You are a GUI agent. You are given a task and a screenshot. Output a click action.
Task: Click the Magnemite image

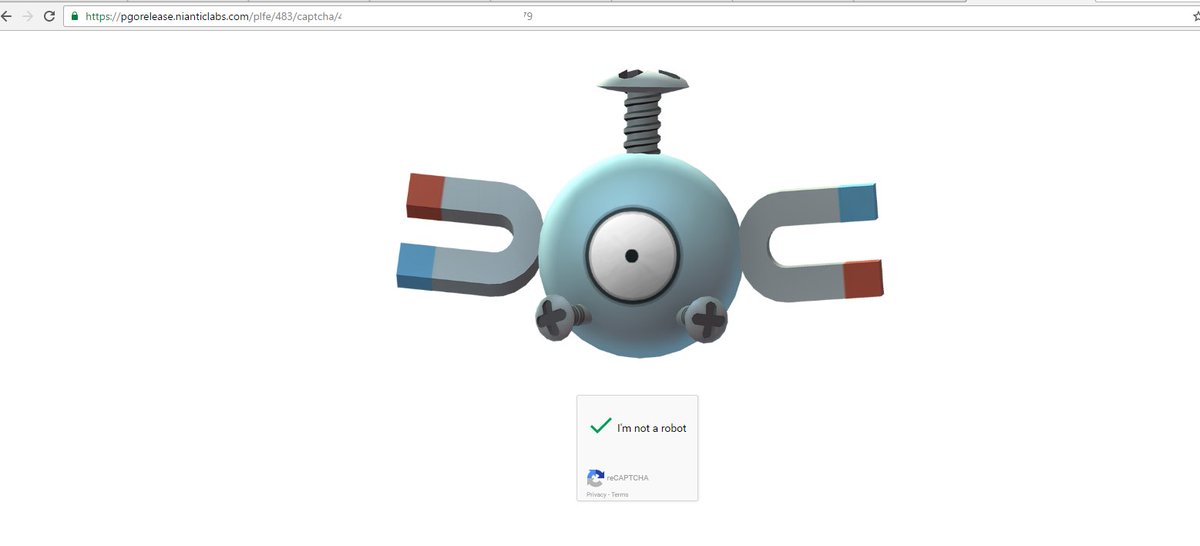pos(639,212)
